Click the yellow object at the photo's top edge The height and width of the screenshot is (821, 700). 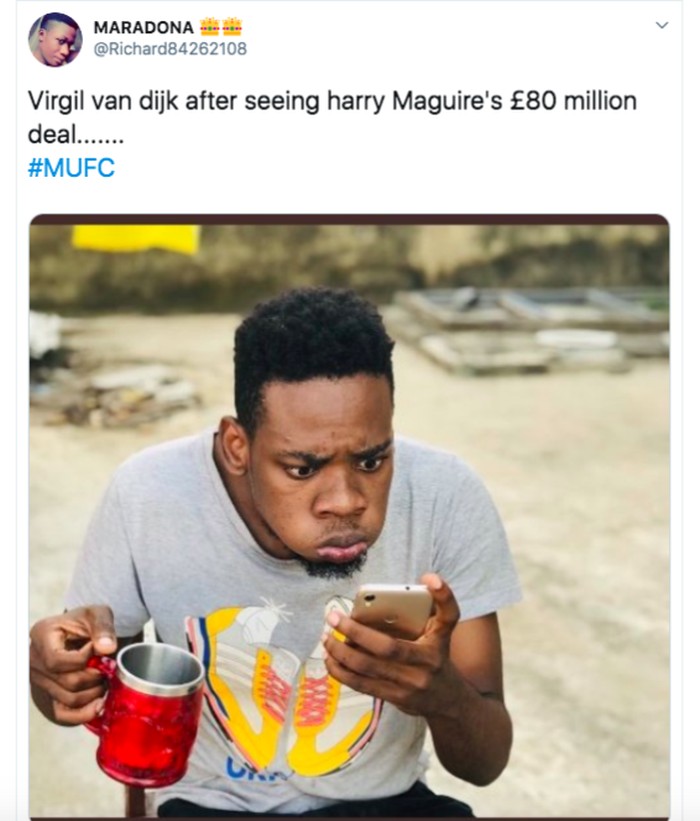(x=136, y=238)
